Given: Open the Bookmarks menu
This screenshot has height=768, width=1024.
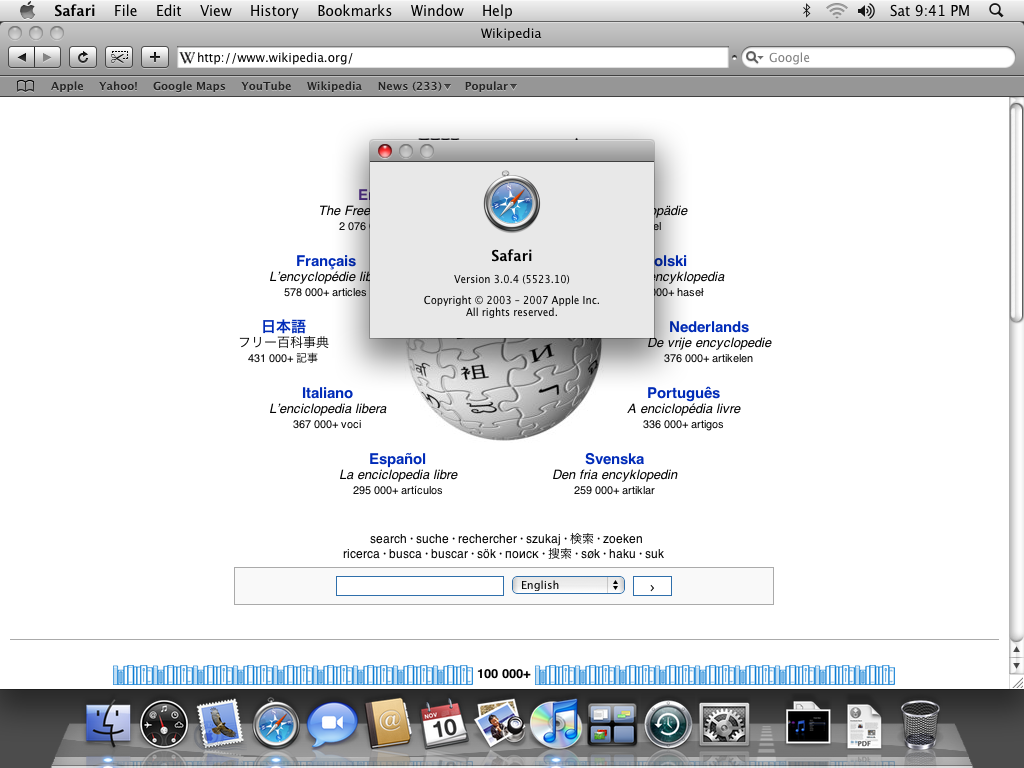Looking at the screenshot, I should coord(355,11).
